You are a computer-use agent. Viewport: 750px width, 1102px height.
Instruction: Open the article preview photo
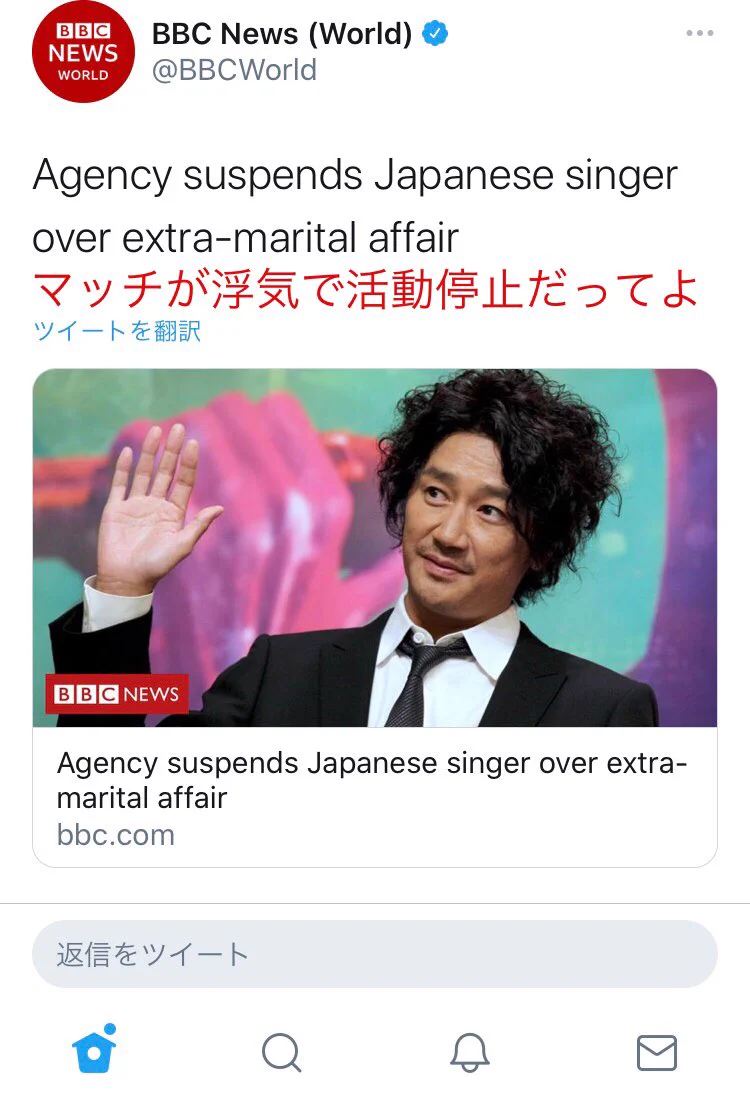pos(375,547)
